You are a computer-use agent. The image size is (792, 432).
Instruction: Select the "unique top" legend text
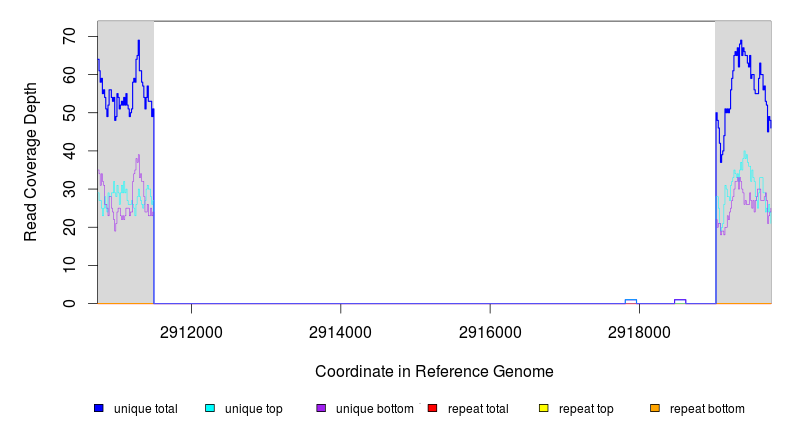253,409
